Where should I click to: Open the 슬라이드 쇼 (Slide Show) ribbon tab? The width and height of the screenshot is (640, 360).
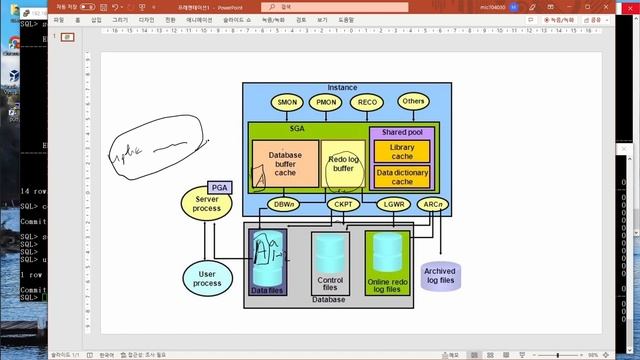237,20
